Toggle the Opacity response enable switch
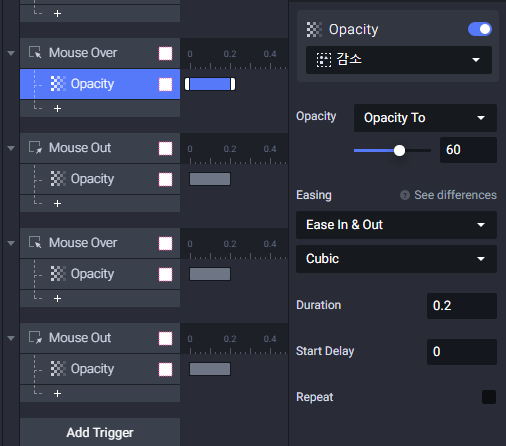Image resolution: width=506 pixels, height=446 pixels. (x=480, y=29)
